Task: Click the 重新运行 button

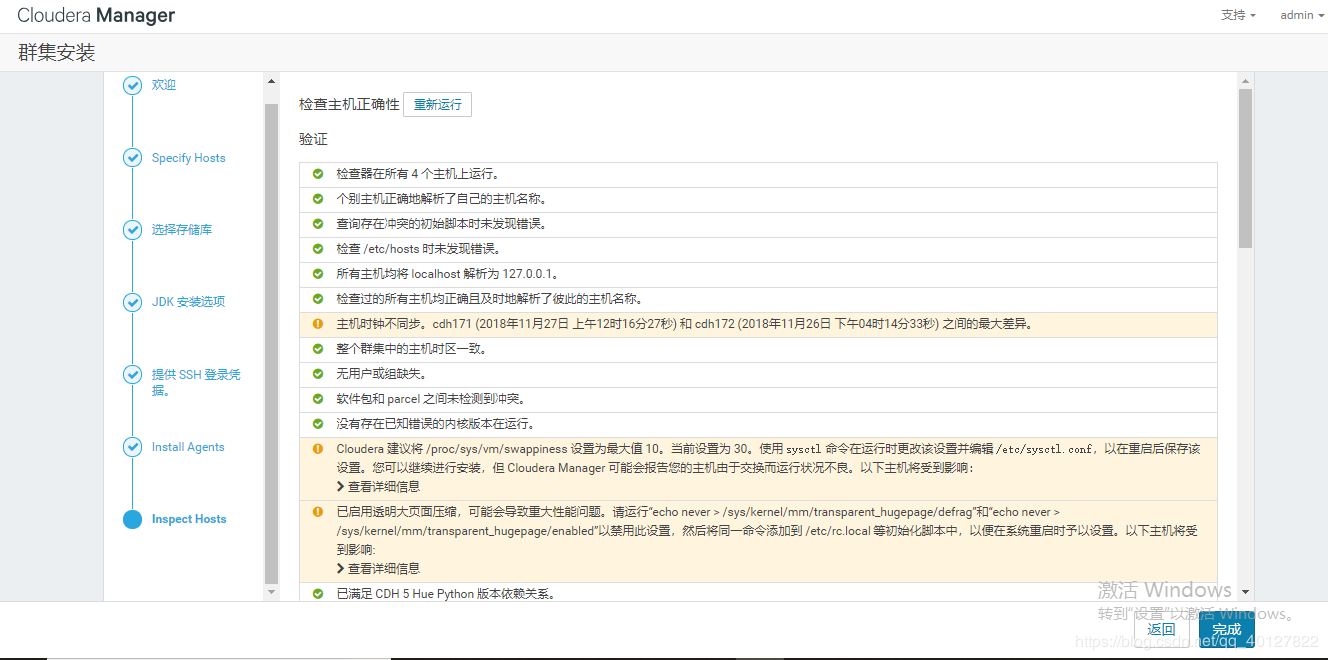Action: click(437, 105)
